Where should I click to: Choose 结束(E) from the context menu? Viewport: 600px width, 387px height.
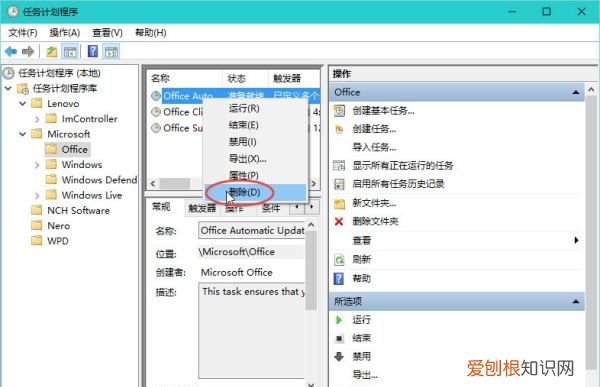255,125
